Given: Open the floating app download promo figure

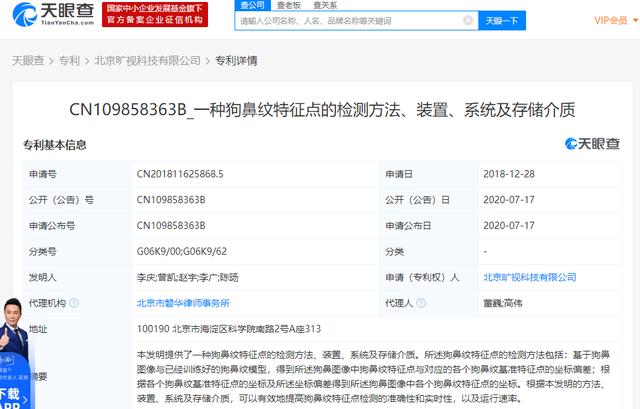Looking at the screenshot, I should [x=18, y=340].
